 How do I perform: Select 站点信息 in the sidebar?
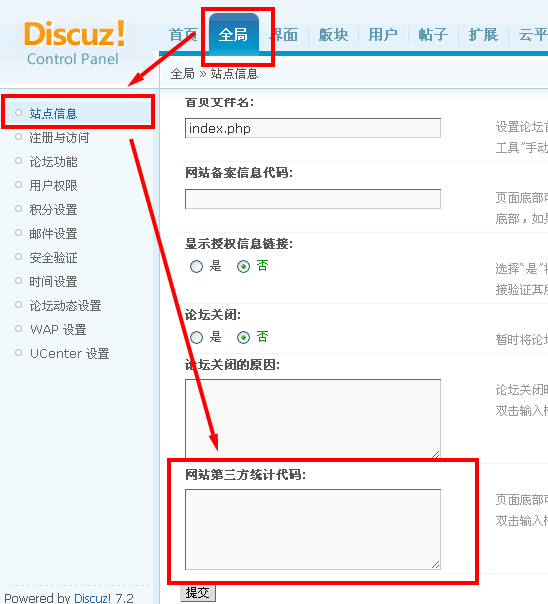[54, 113]
